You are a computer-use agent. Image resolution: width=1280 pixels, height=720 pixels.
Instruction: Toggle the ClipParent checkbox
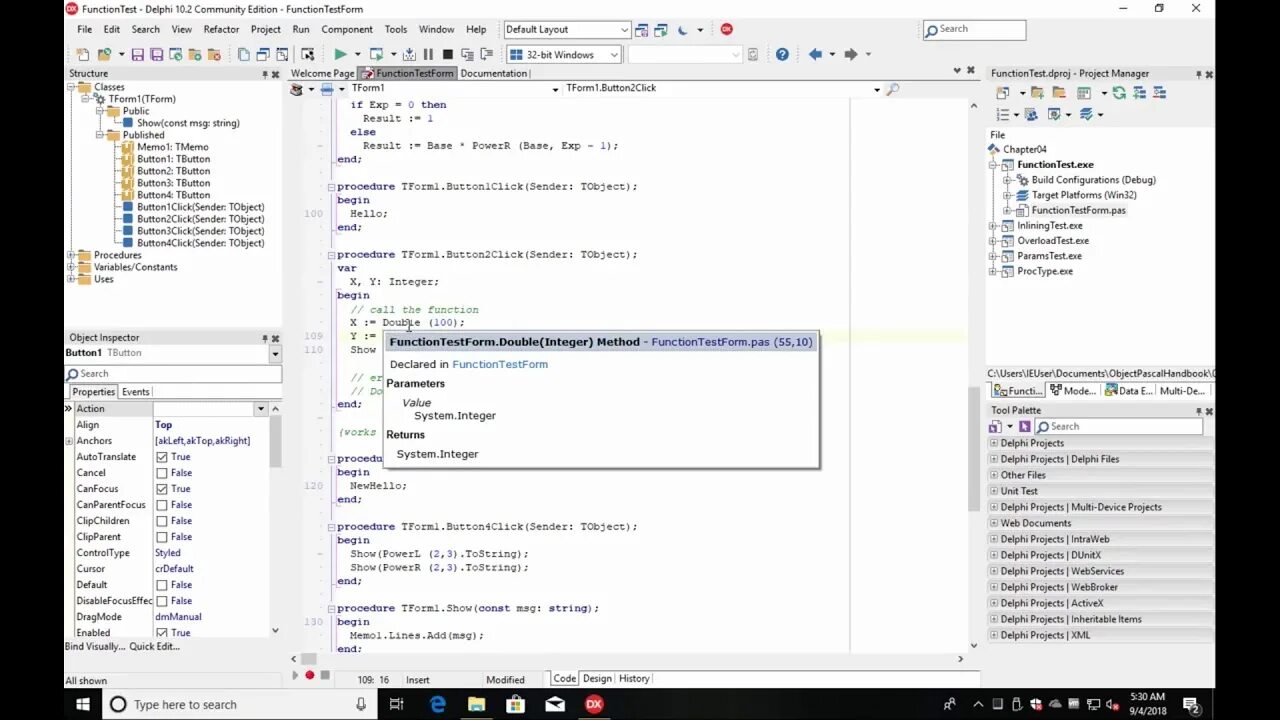[x=162, y=537]
